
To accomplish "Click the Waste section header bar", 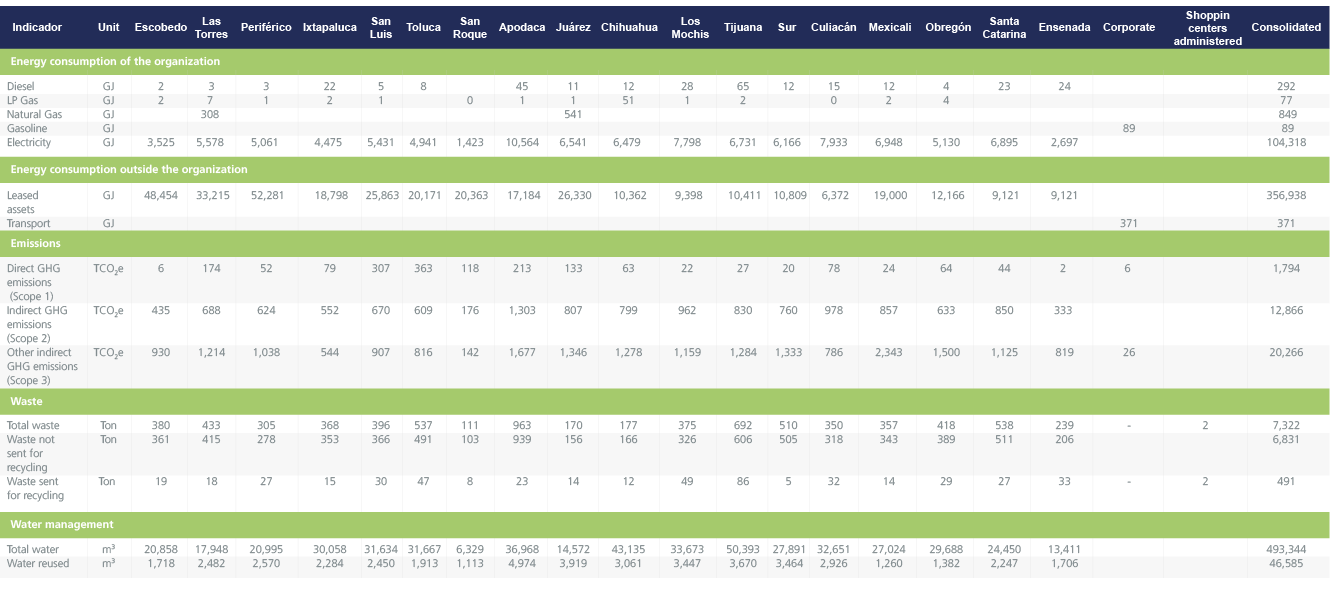I will point(27,400).
